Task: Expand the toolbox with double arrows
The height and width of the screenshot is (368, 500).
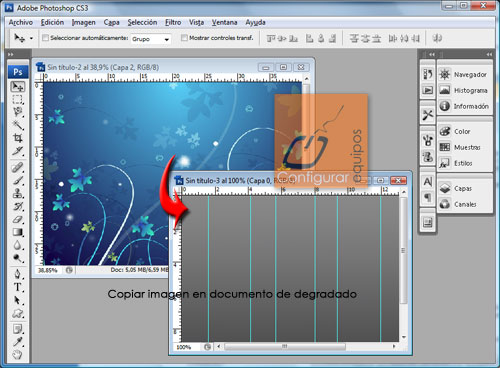Action: point(11,54)
